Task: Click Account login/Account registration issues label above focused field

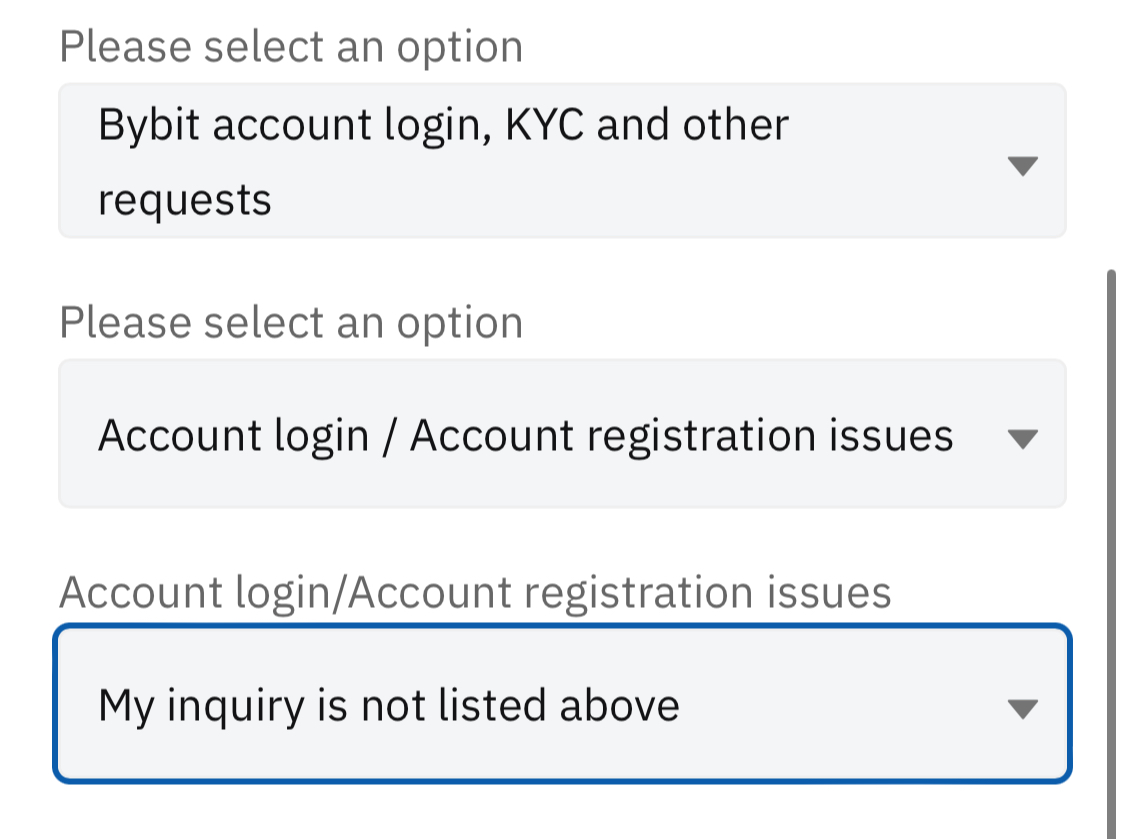Action: click(475, 592)
